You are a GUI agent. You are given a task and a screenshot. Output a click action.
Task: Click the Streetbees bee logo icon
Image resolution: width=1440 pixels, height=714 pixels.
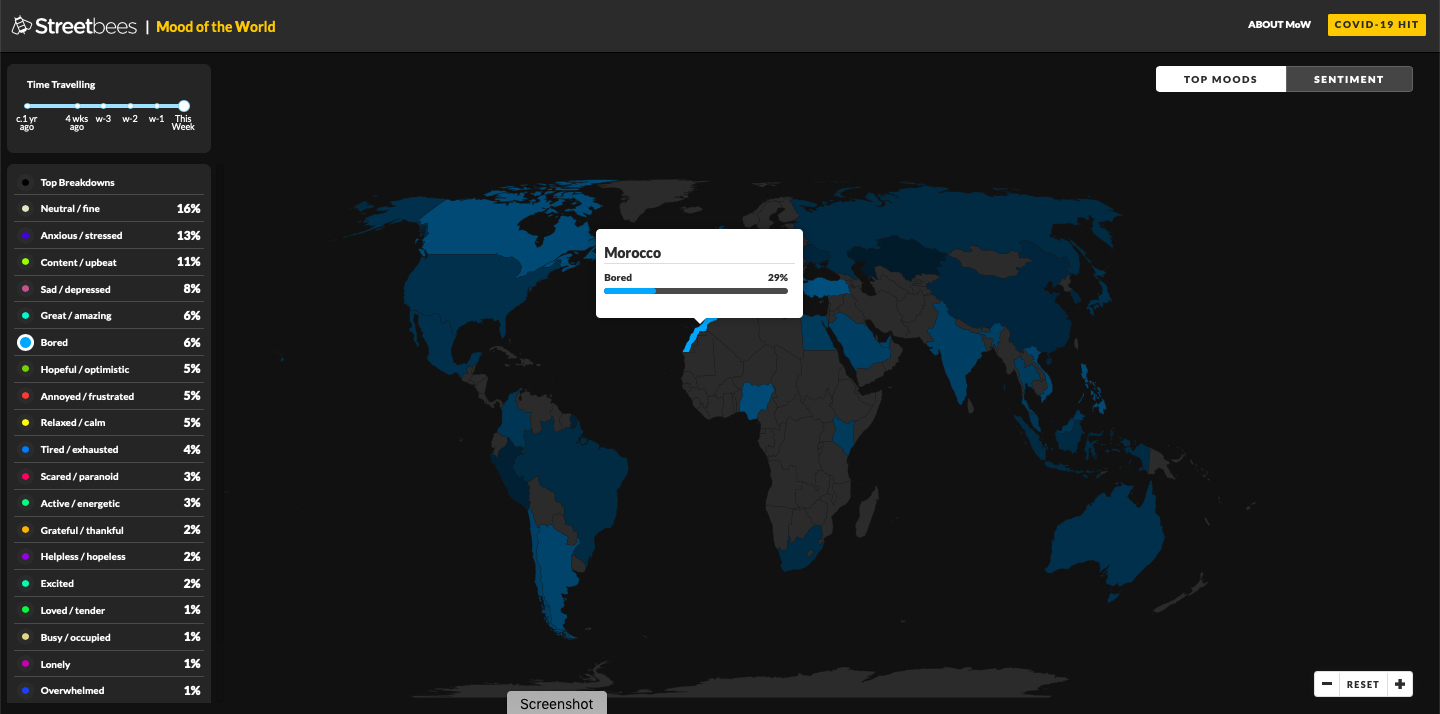tap(21, 24)
